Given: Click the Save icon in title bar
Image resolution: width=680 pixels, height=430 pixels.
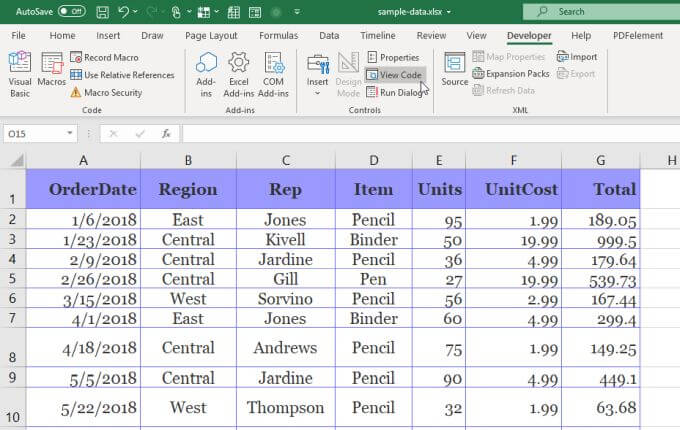Looking at the screenshot, I should [x=103, y=12].
